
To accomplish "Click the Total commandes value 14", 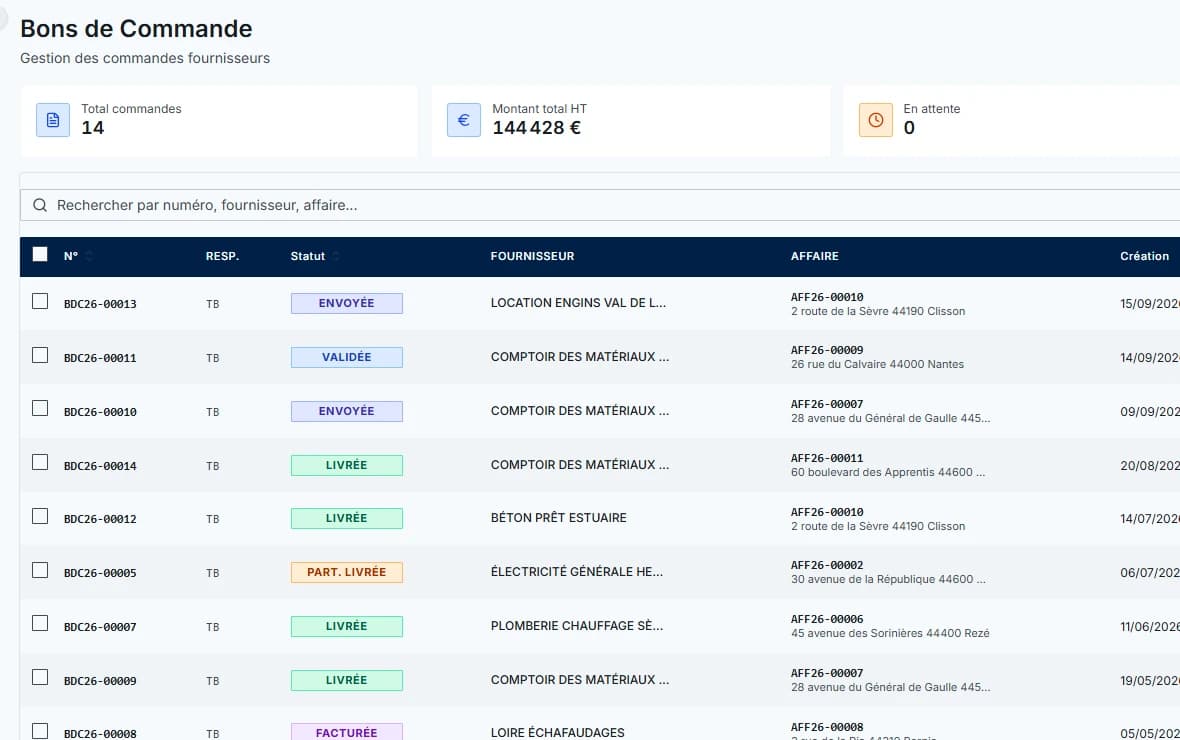I will (93, 128).
